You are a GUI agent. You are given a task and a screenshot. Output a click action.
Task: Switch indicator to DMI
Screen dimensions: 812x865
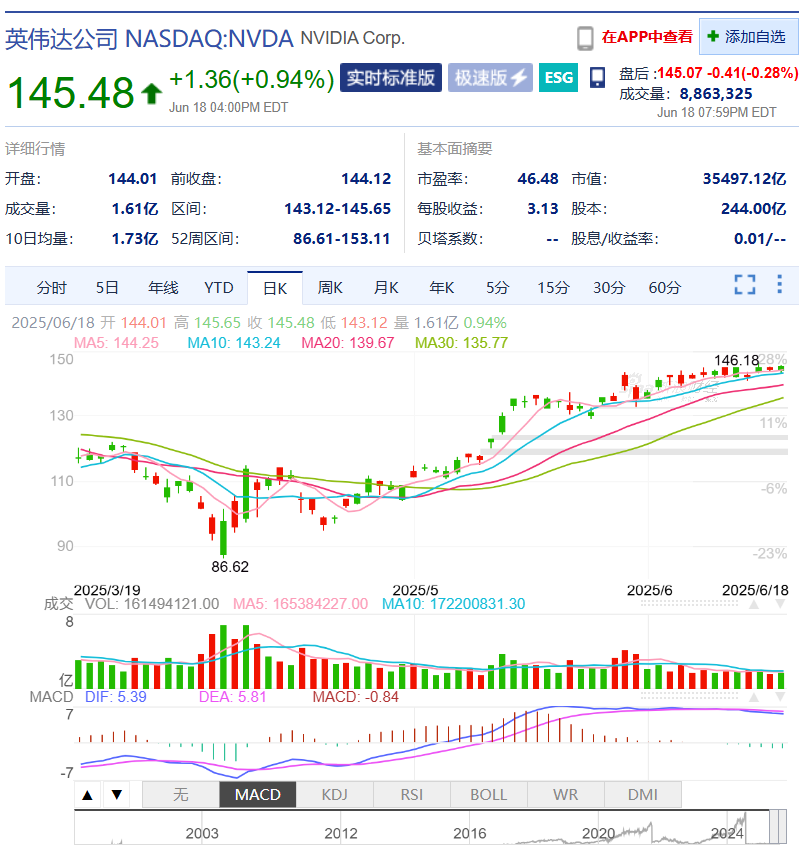click(x=643, y=794)
